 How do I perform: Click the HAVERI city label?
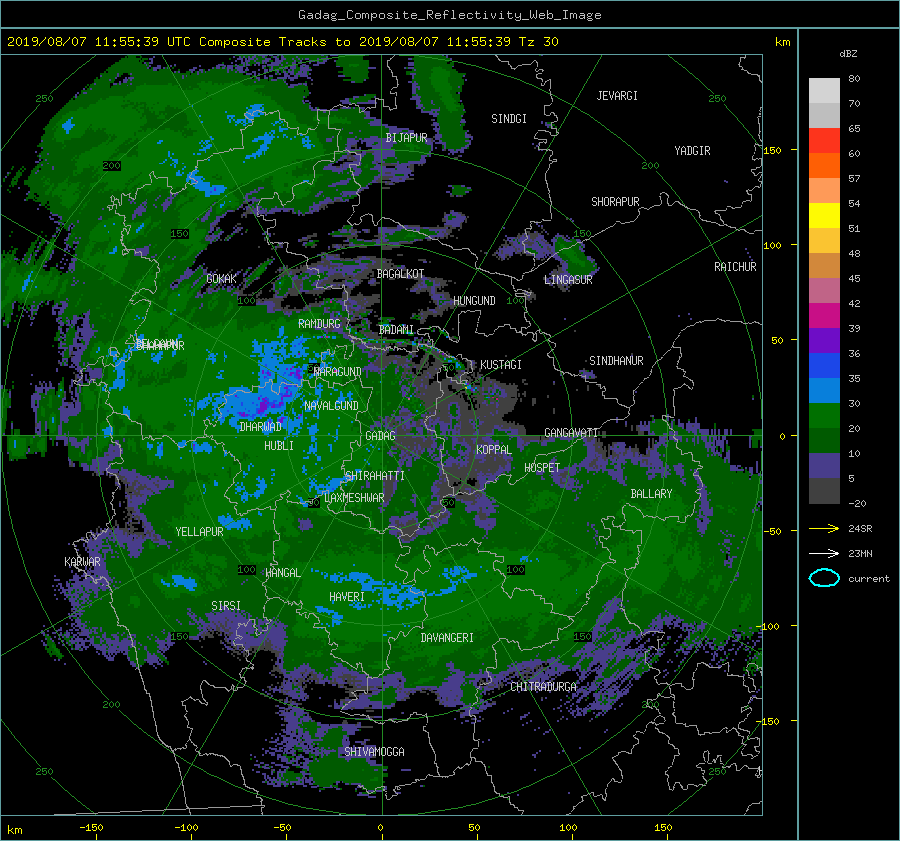point(347,598)
